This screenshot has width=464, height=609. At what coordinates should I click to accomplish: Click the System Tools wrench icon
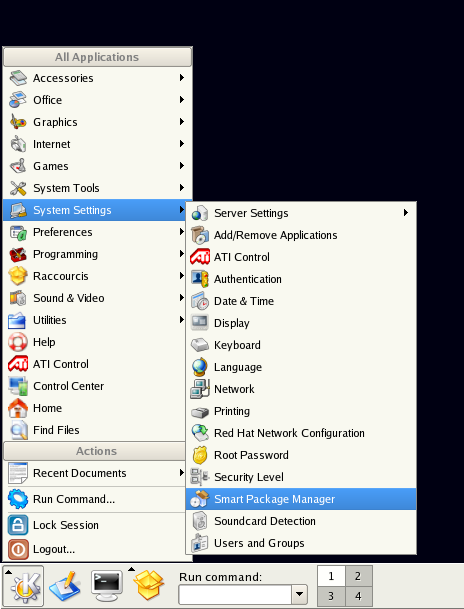click(18, 188)
